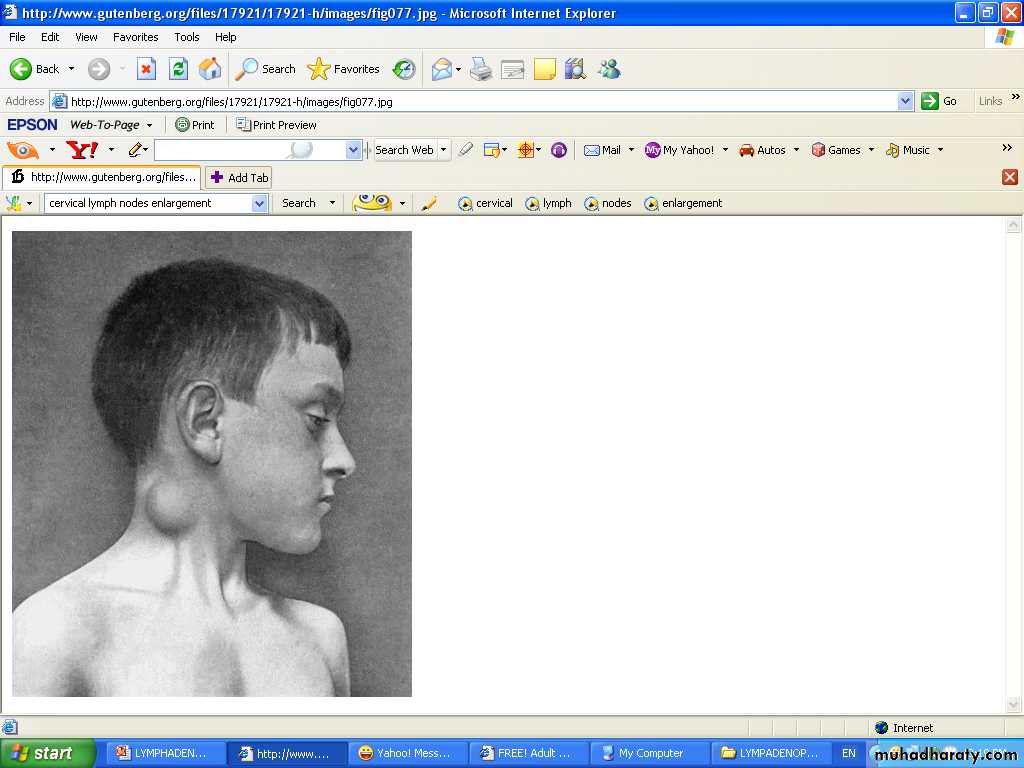Click the Yahoo toolbar search input field
Screen dimensions: 1024x768
point(248,150)
